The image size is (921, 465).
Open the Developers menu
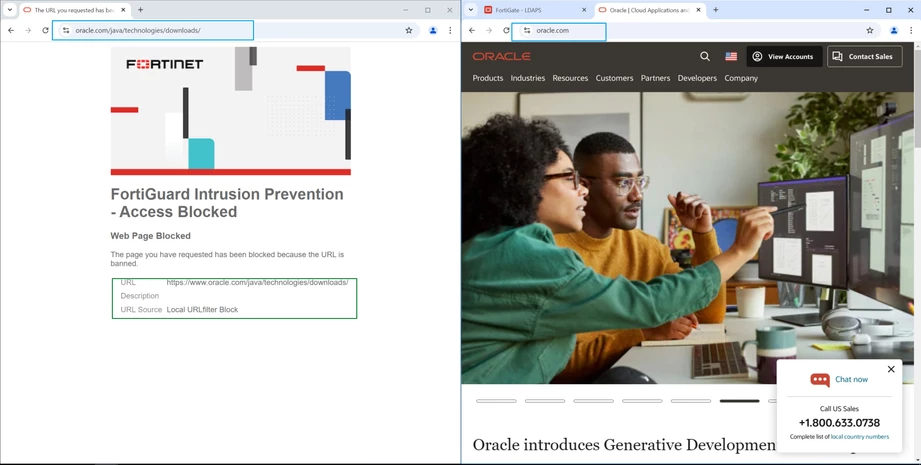(697, 78)
